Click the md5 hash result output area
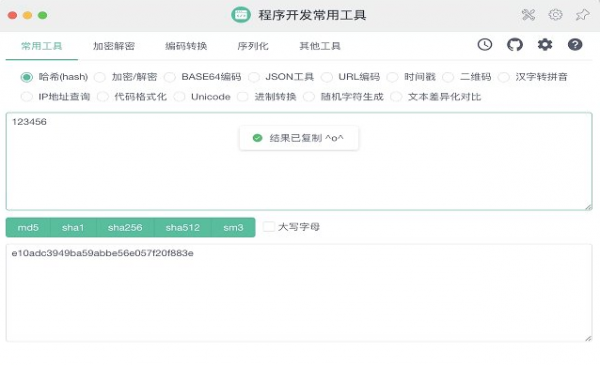600x365 pixels. 299,293
